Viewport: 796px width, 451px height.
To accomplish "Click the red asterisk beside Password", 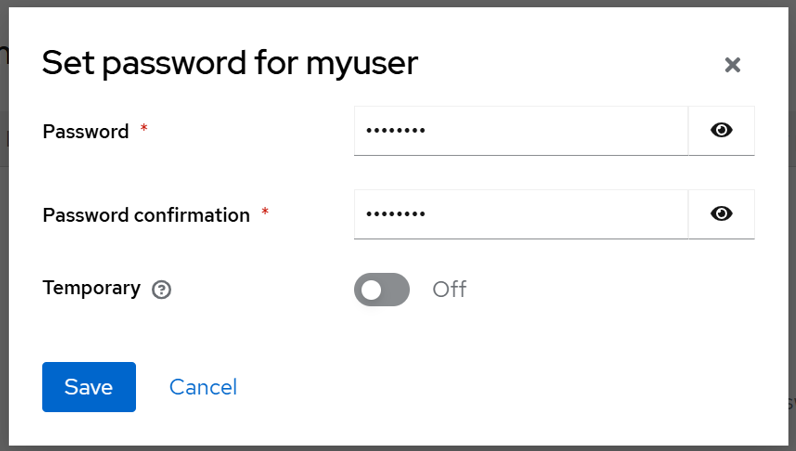I will (144, 129).
